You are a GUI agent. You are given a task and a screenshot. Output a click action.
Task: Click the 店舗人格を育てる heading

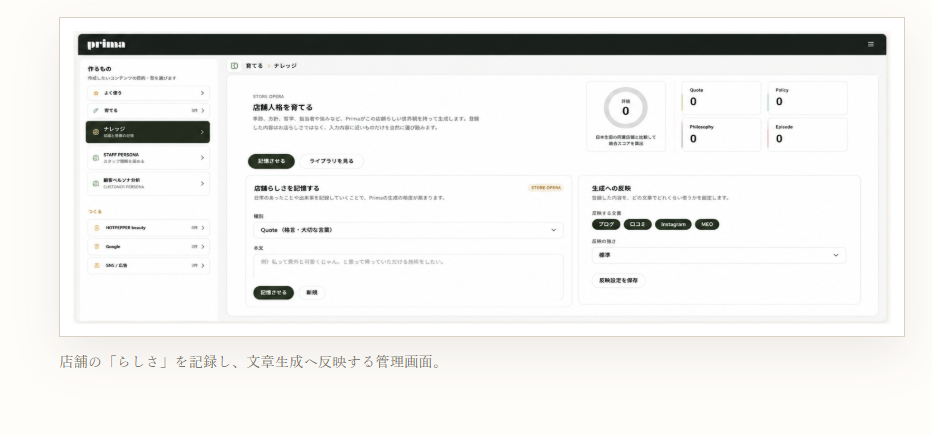pyautogui.click(x=283, y=108)
